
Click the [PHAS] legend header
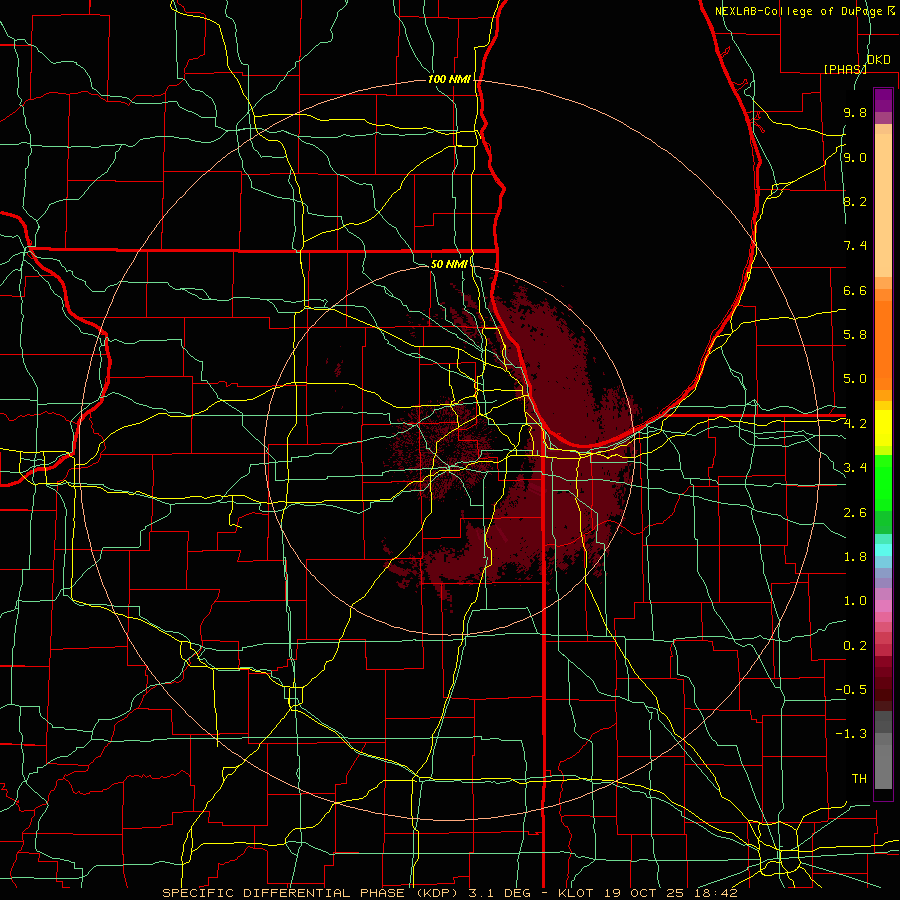click(x=845, y=69)
